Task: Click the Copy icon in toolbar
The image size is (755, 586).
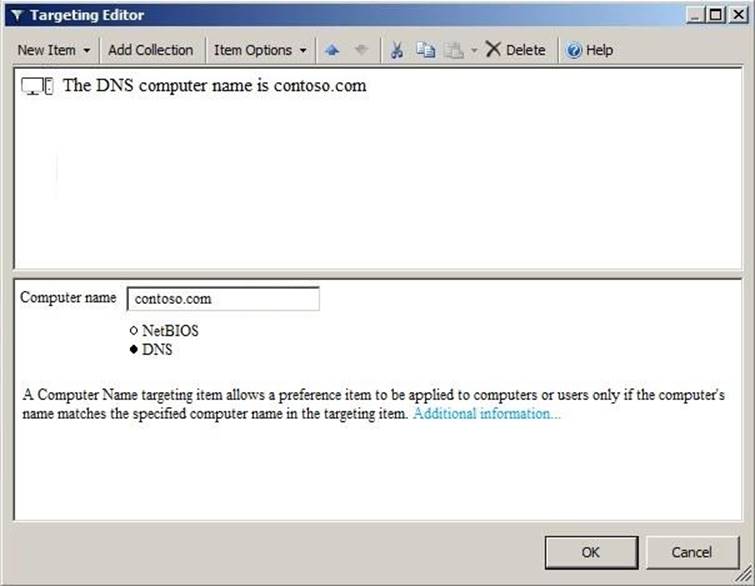Action: (425, 50)
